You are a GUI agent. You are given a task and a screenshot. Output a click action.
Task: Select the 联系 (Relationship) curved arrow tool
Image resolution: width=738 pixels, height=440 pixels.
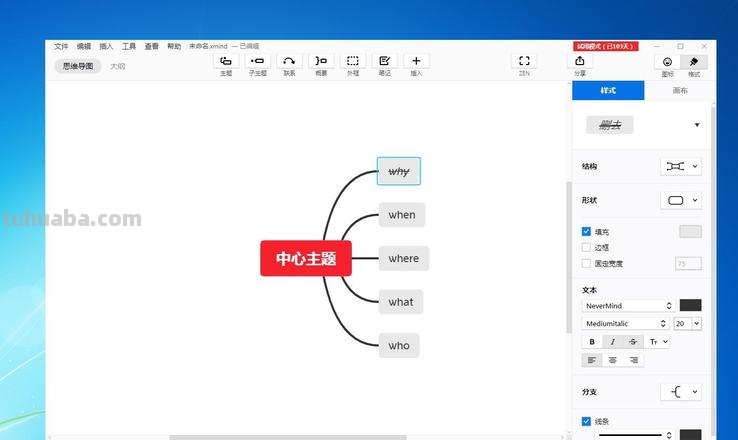(289, 61)
